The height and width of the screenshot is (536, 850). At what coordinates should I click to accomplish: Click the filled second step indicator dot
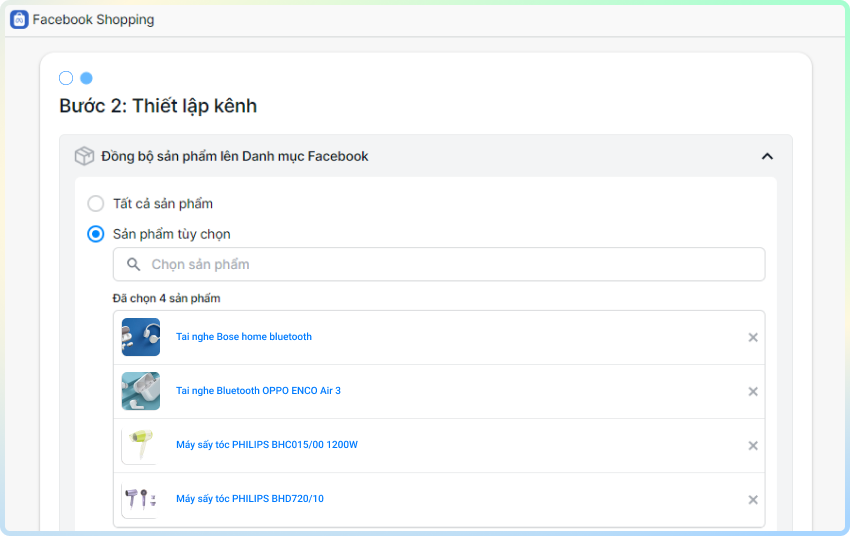click(86, 78)
